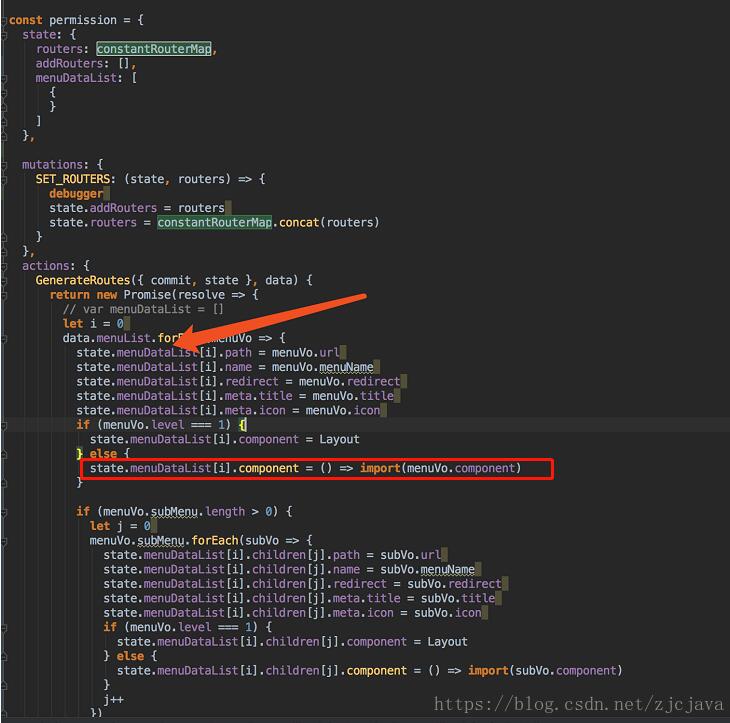Screen dimensions: 730x723
Task: Click 'menuVo.title' in the meta.title line
Action: pos(353,396)
